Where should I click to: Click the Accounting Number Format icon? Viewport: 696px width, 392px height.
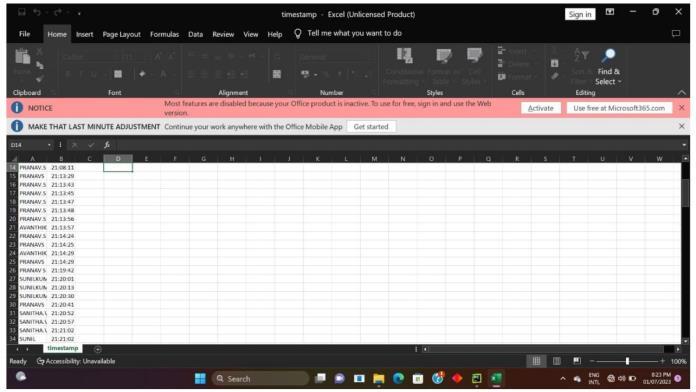click(x=305, y=74)
